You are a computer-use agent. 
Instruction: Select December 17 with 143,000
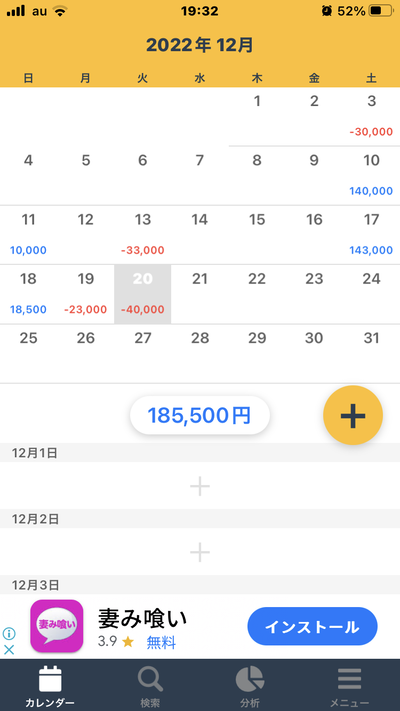[371, 235]
